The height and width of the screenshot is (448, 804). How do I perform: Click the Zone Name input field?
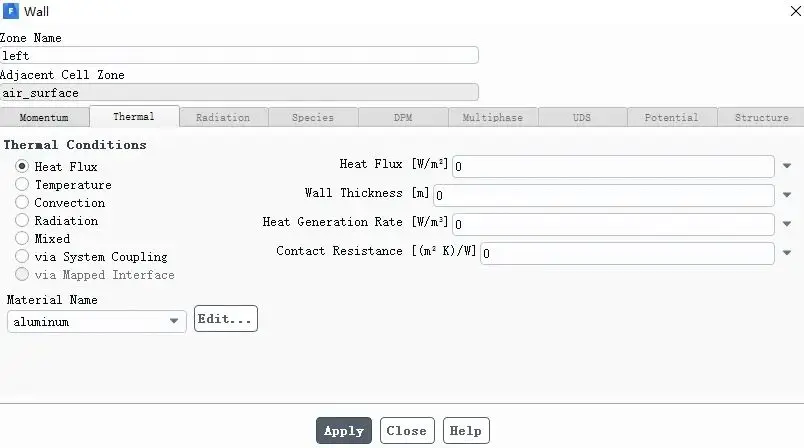(239, 55)
